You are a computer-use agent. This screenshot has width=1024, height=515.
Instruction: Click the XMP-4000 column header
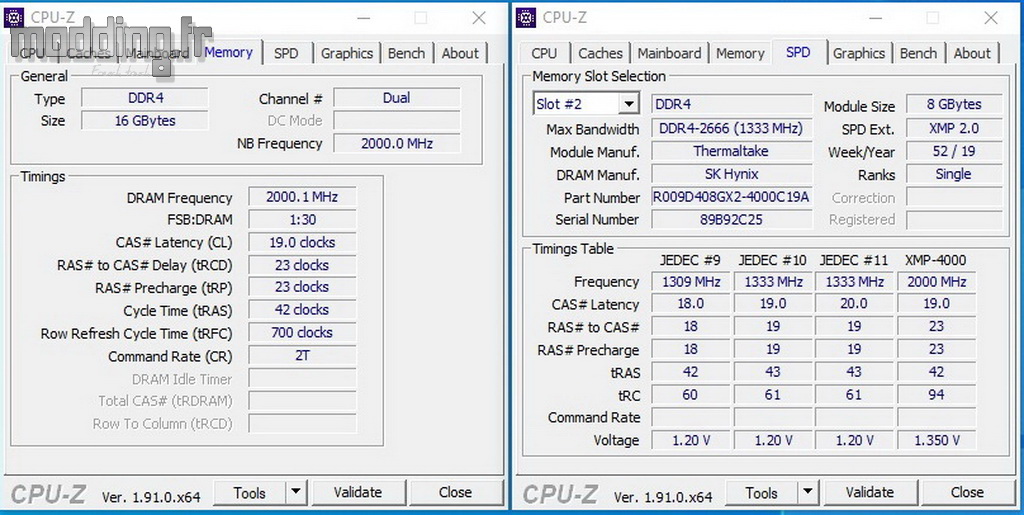click(x=935, y=260)
